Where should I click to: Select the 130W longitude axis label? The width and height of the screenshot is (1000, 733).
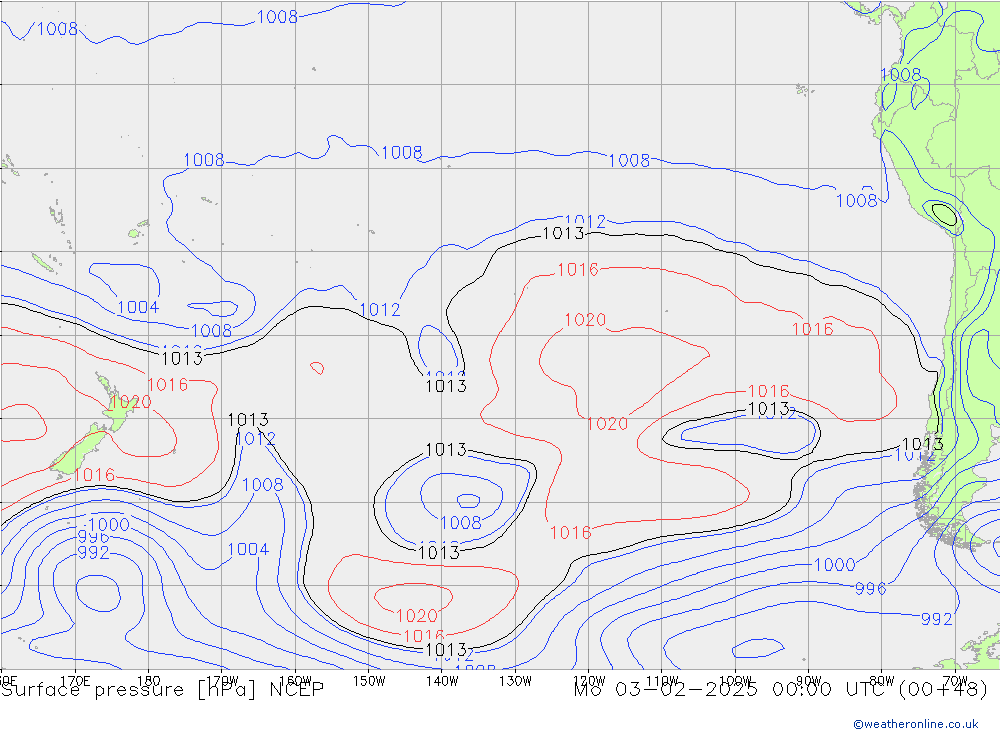pyautogui.click(x=515, y=681)
